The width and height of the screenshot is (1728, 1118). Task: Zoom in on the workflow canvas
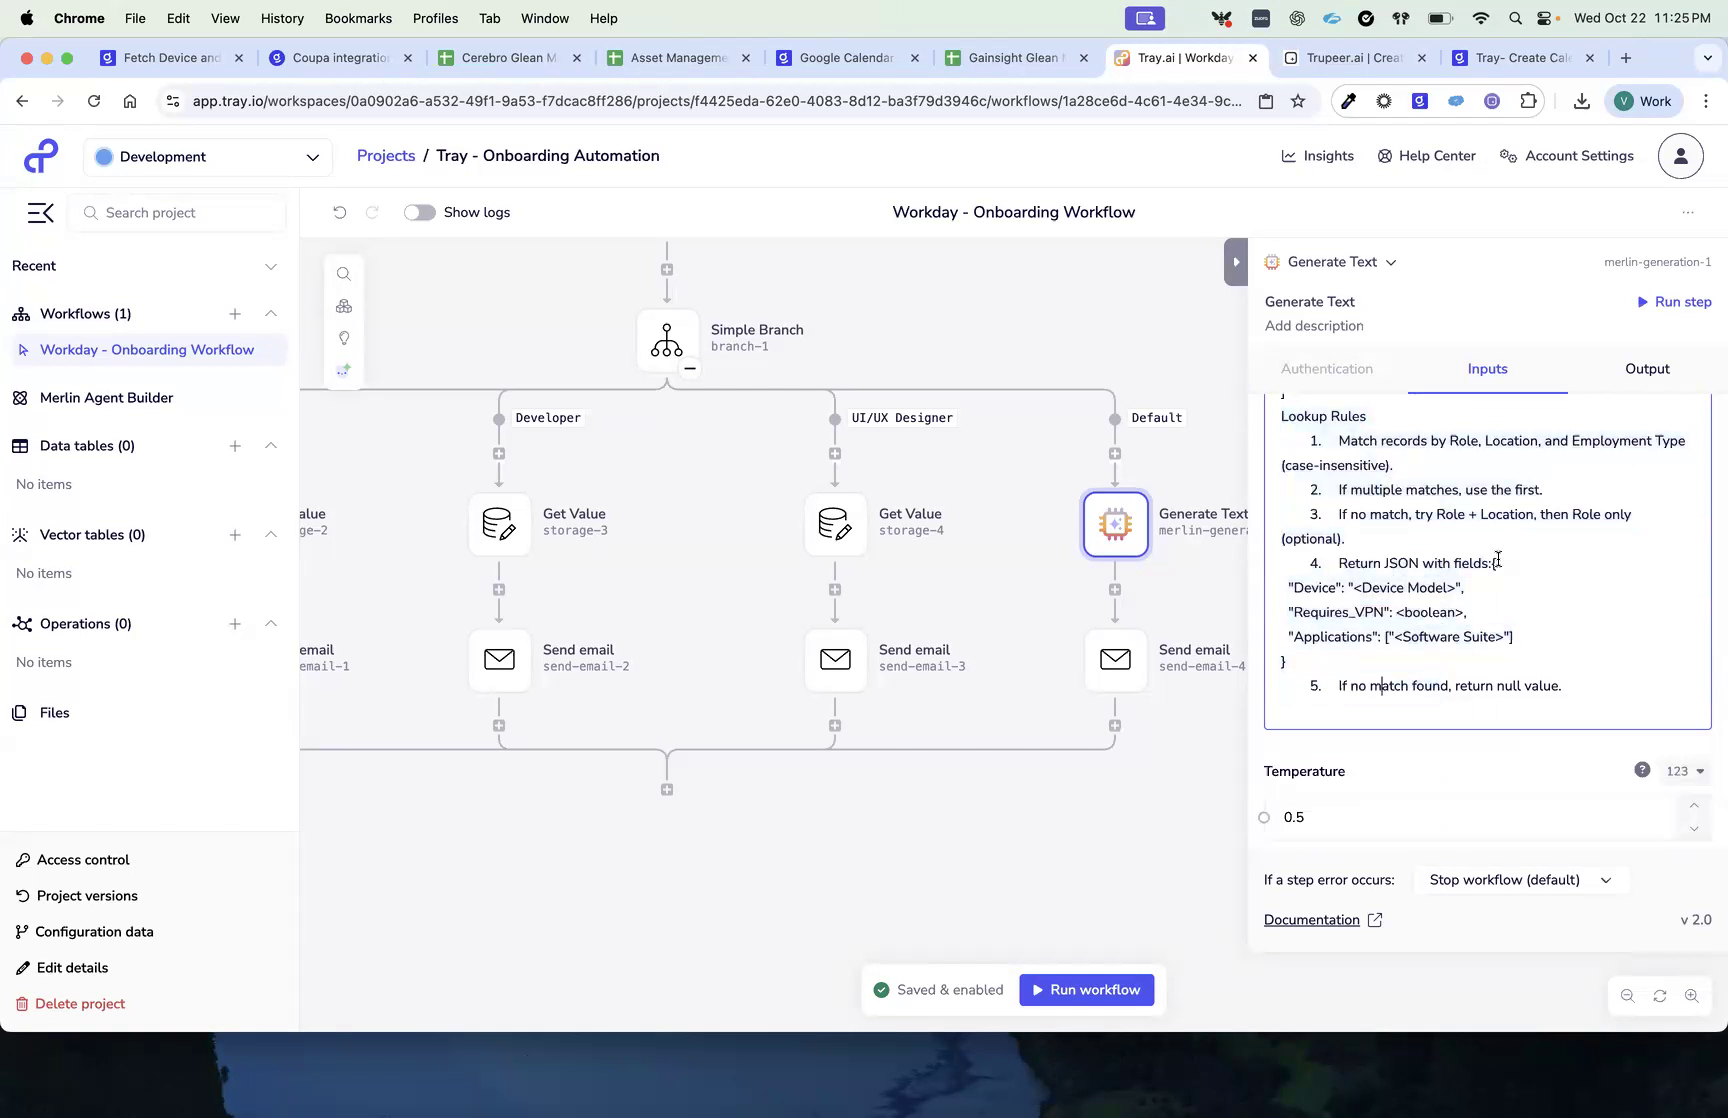tap(1693, 996)
